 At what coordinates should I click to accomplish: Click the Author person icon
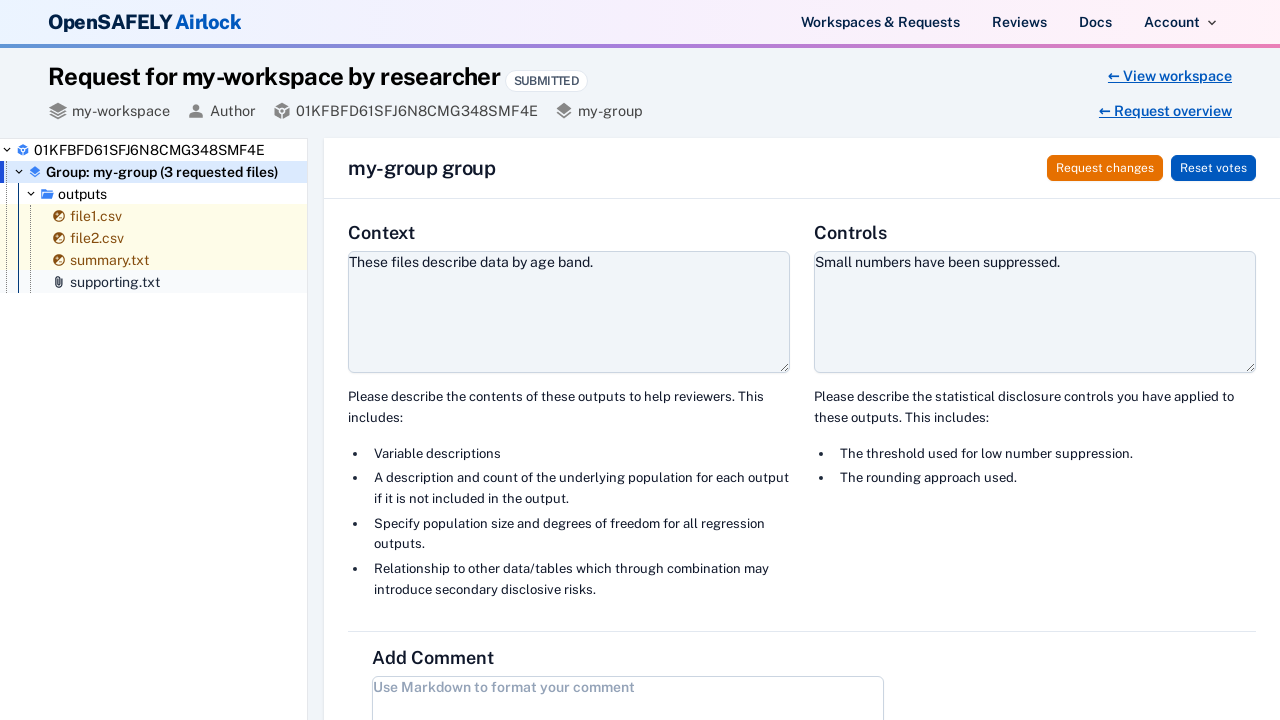196,111
